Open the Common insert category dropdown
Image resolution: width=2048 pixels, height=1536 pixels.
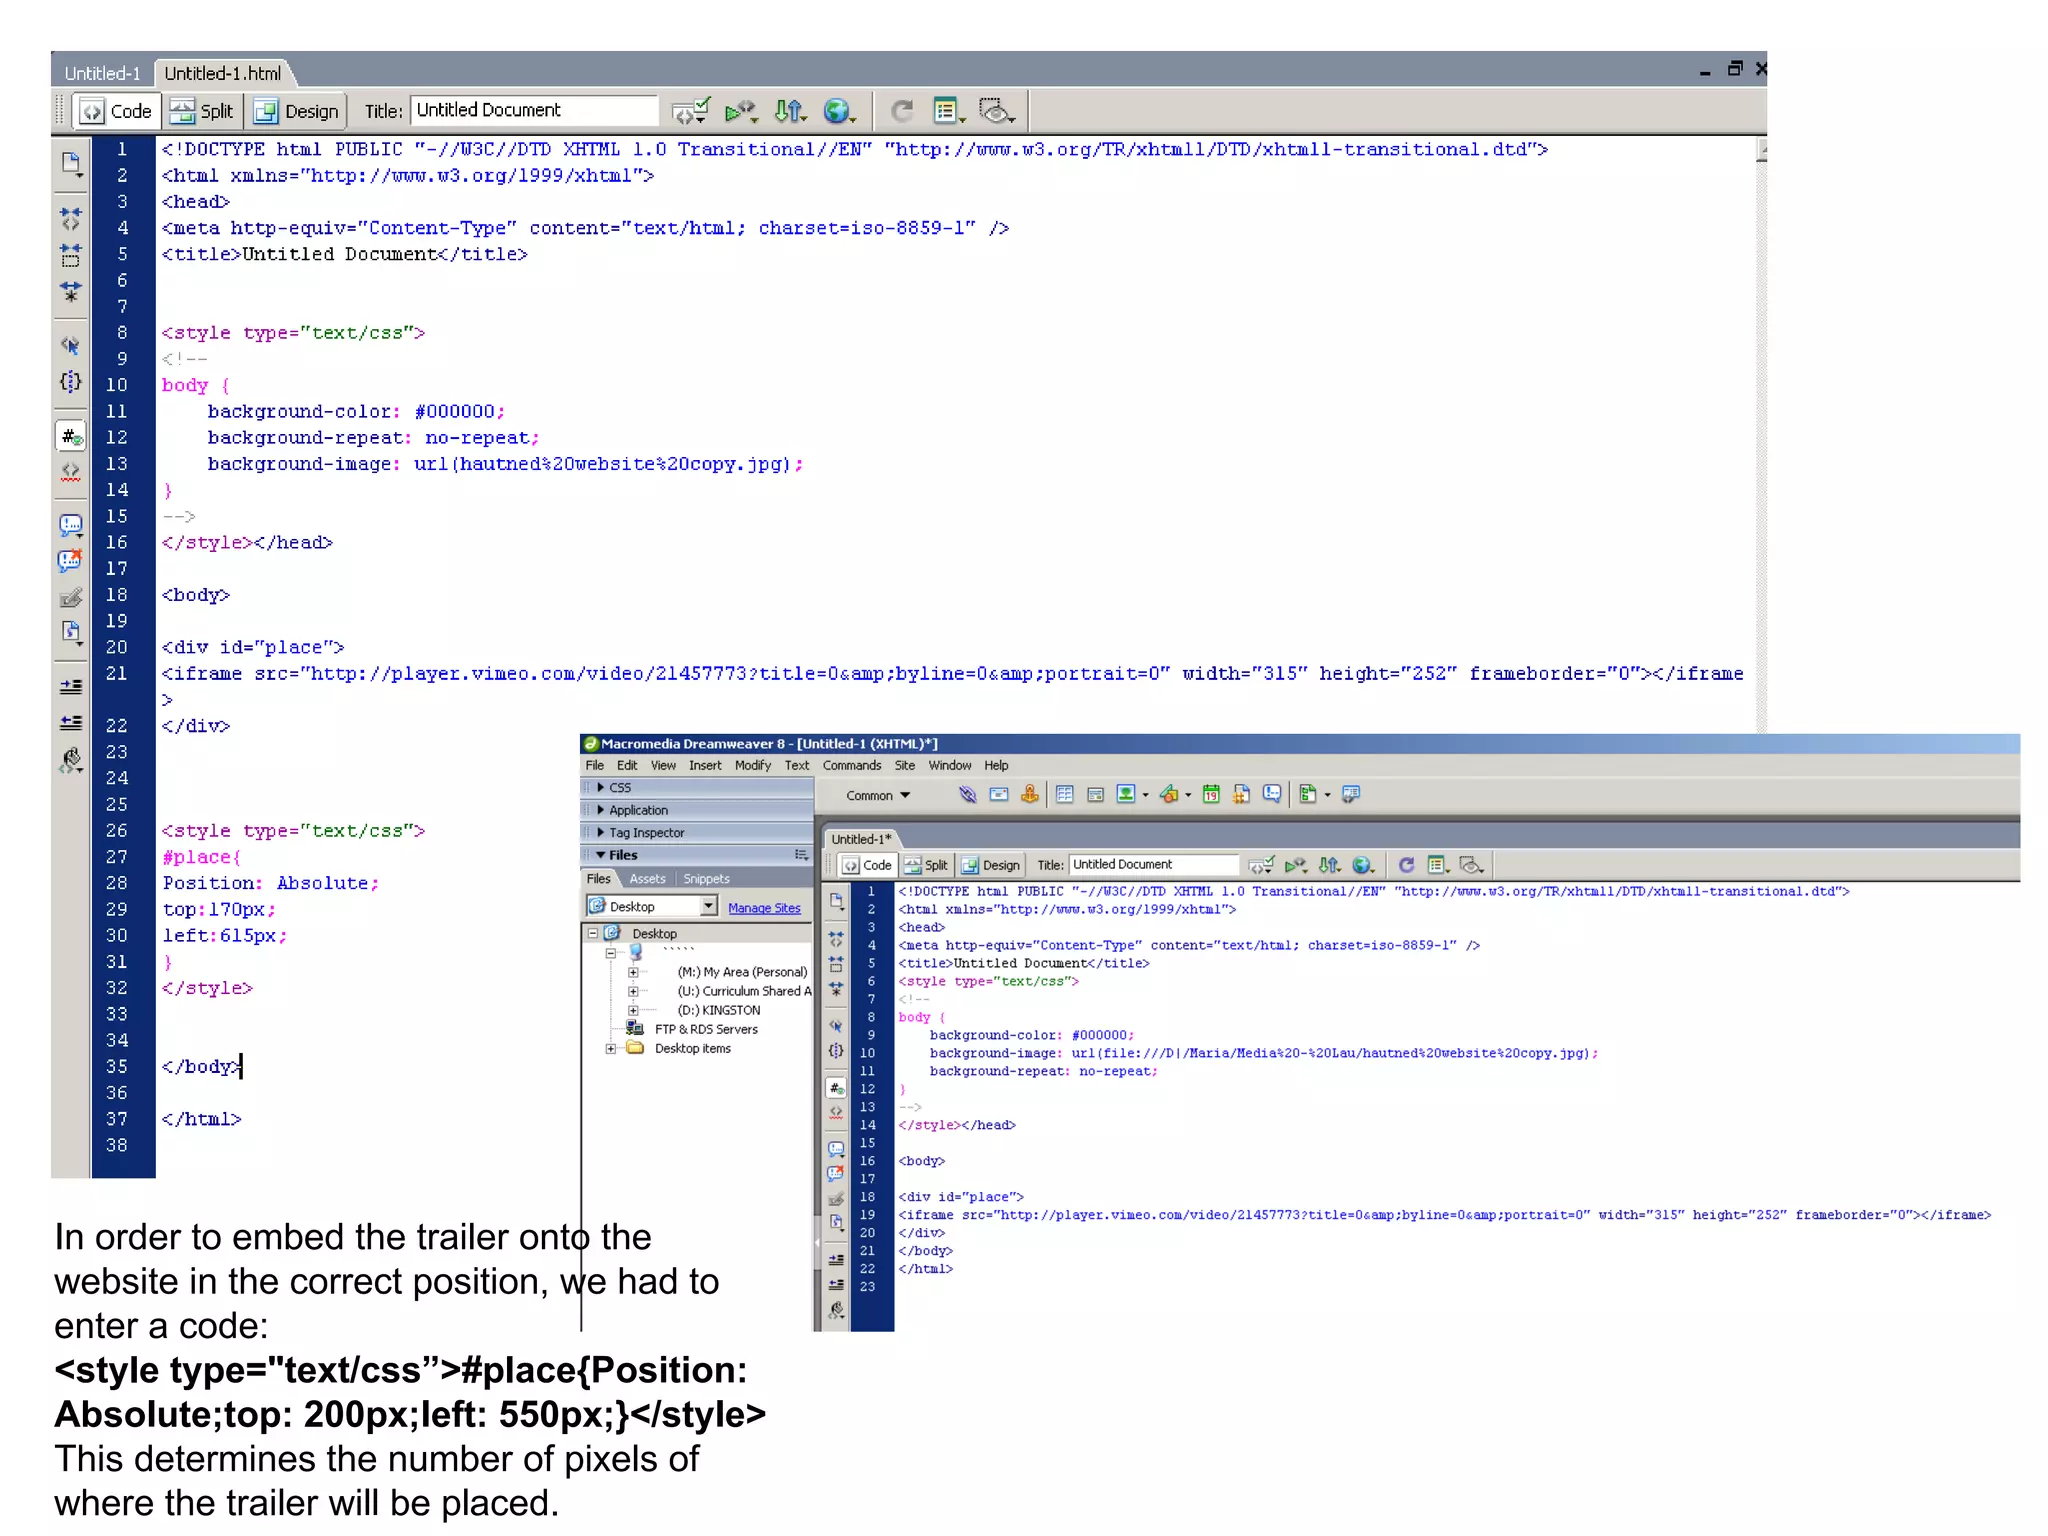(878, 796)
